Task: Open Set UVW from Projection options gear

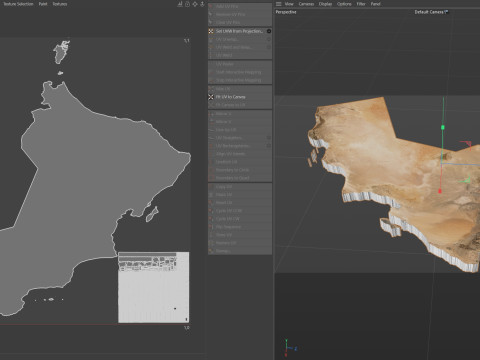Action: [x=269, y=31]
